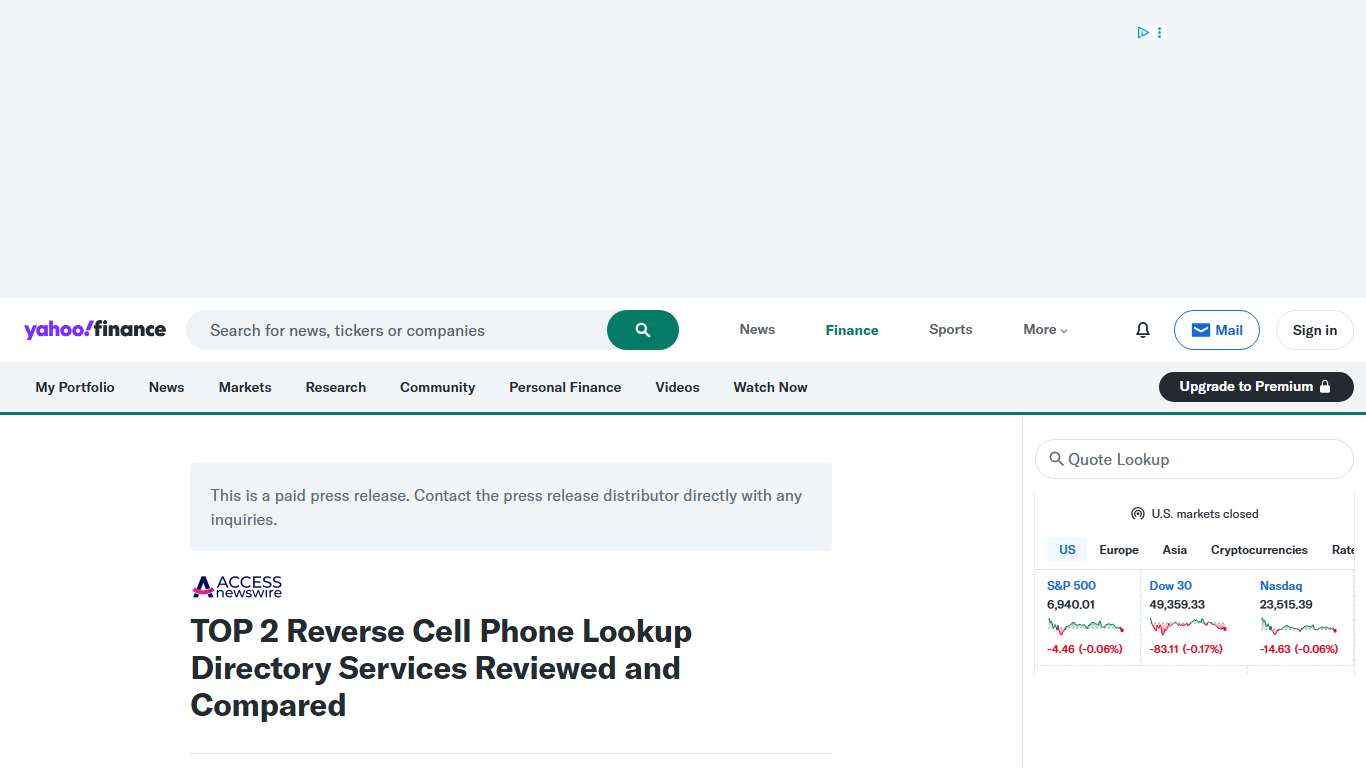
Task: Click the Sign in button
Action: (1314, 329)
